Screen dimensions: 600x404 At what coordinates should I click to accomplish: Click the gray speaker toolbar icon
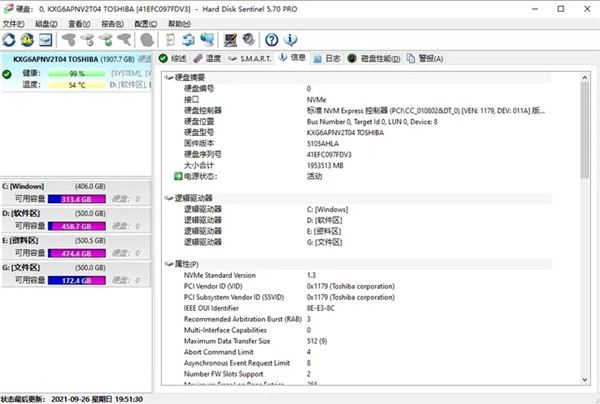(x=248, y=39)
